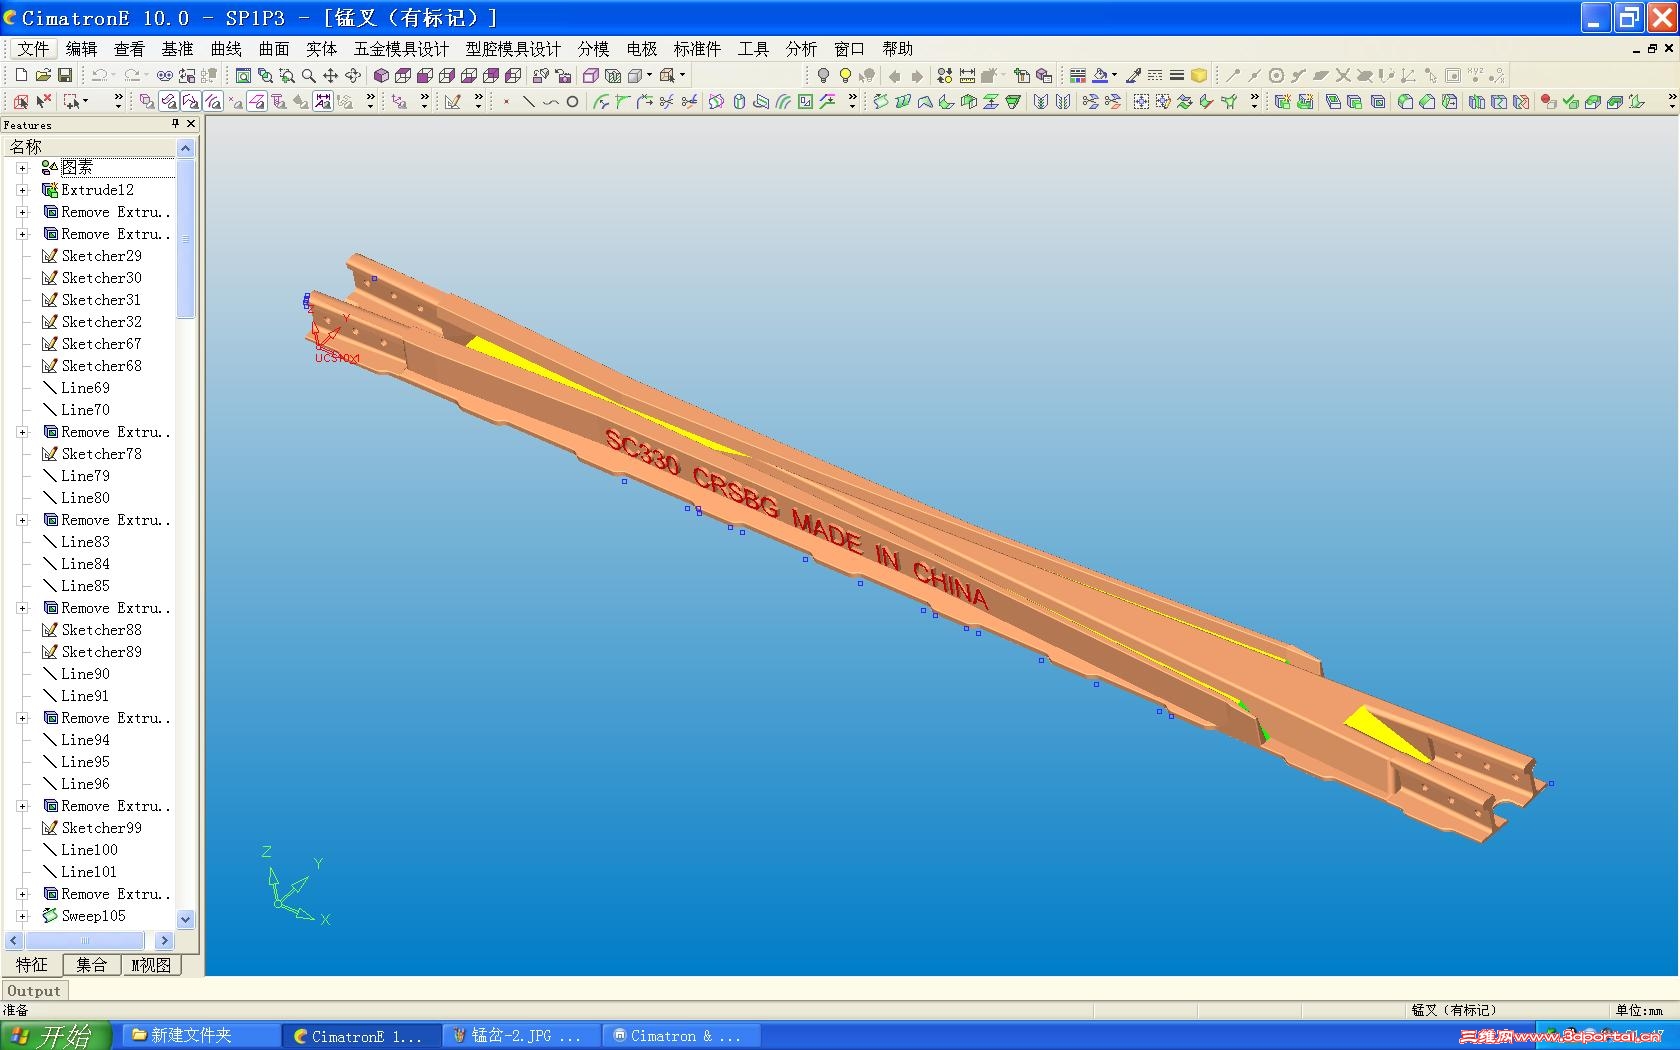Open the Cimatron & taskbar item

coord(683,1036)
